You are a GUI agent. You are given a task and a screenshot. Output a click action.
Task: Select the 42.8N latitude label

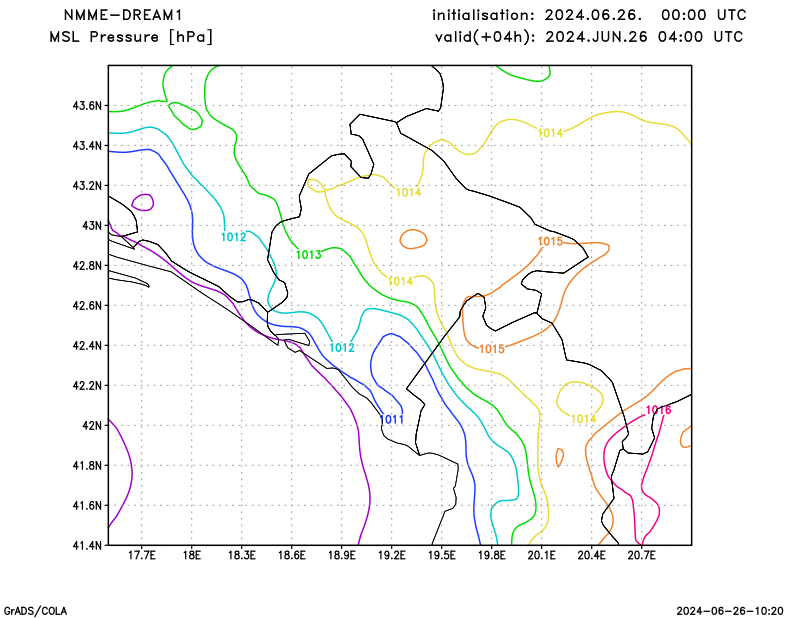(x=87, y=266)
